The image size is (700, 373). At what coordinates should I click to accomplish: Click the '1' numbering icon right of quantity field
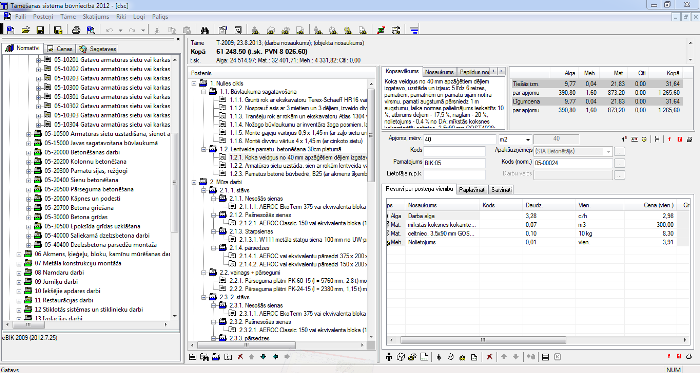(x=624, y=139)
